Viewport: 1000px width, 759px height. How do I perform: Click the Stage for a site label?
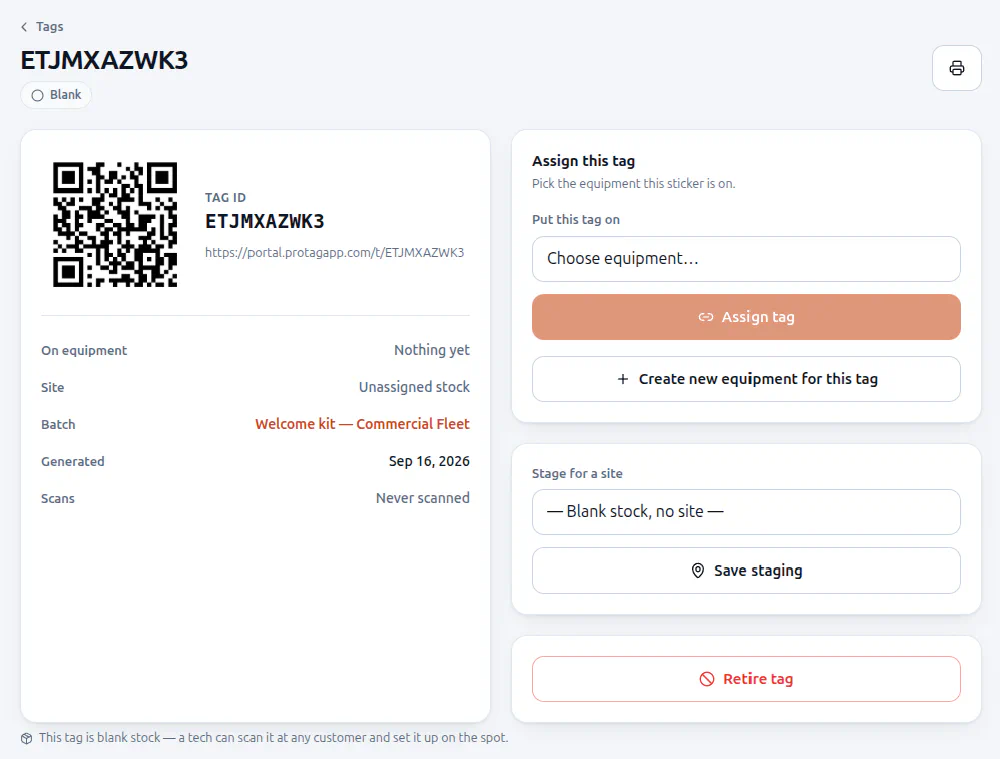click(x=577, y=474)
